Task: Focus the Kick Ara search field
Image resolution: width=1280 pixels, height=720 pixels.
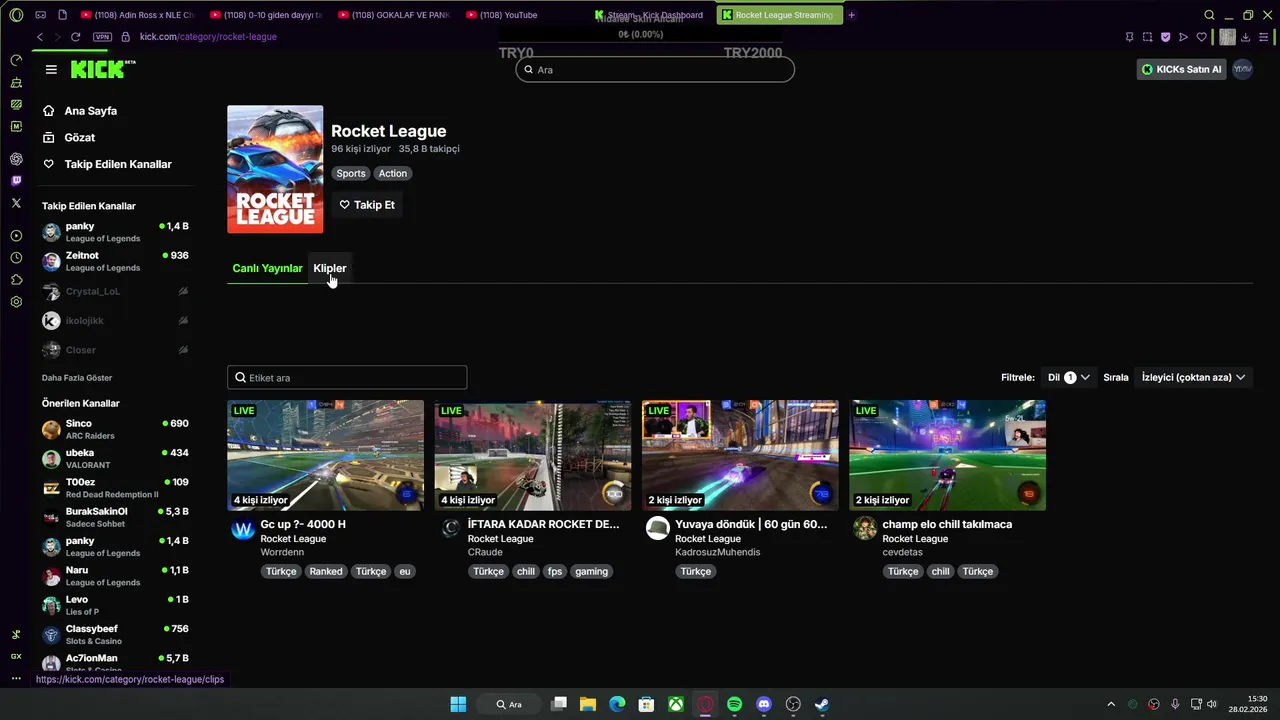Action: coord(655,70)
